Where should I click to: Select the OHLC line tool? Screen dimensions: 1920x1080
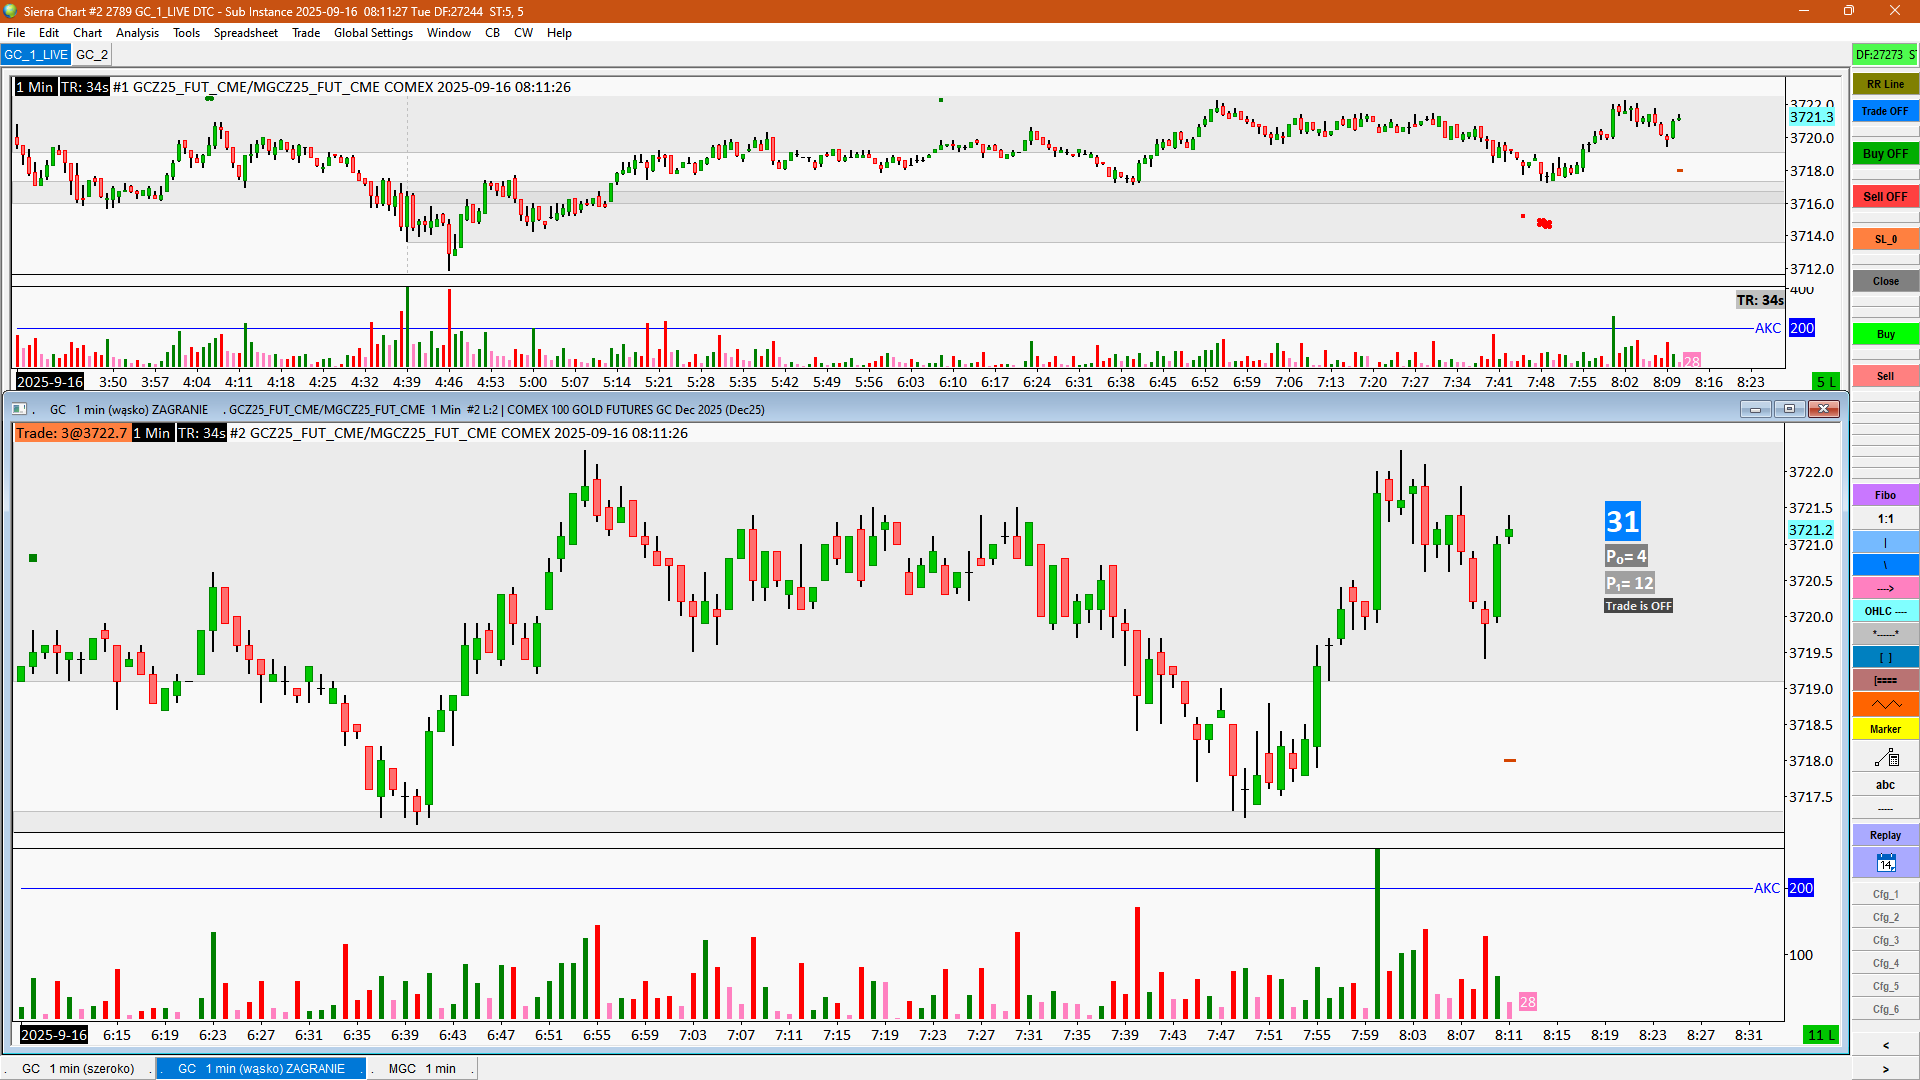1885,611
